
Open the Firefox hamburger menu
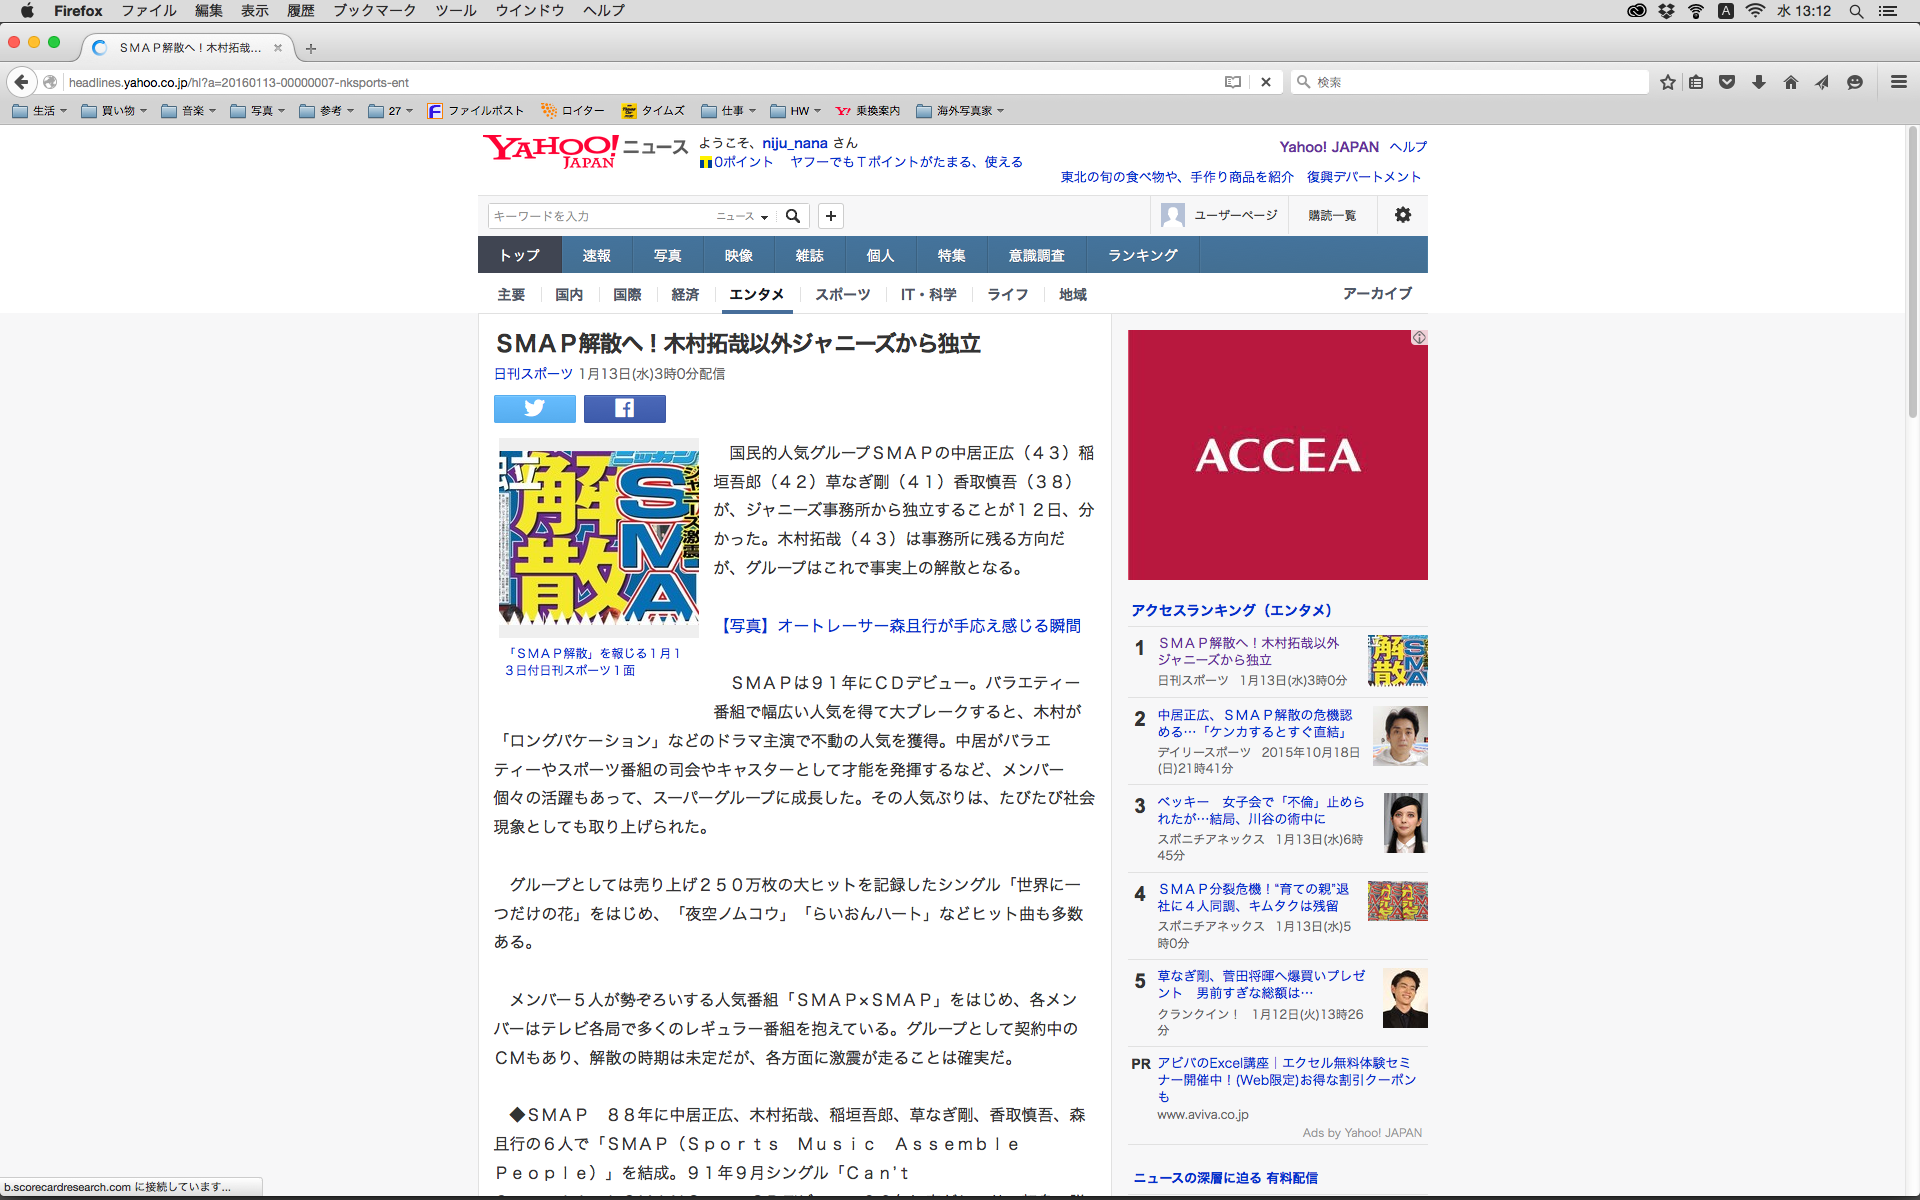pos(1898,82)
